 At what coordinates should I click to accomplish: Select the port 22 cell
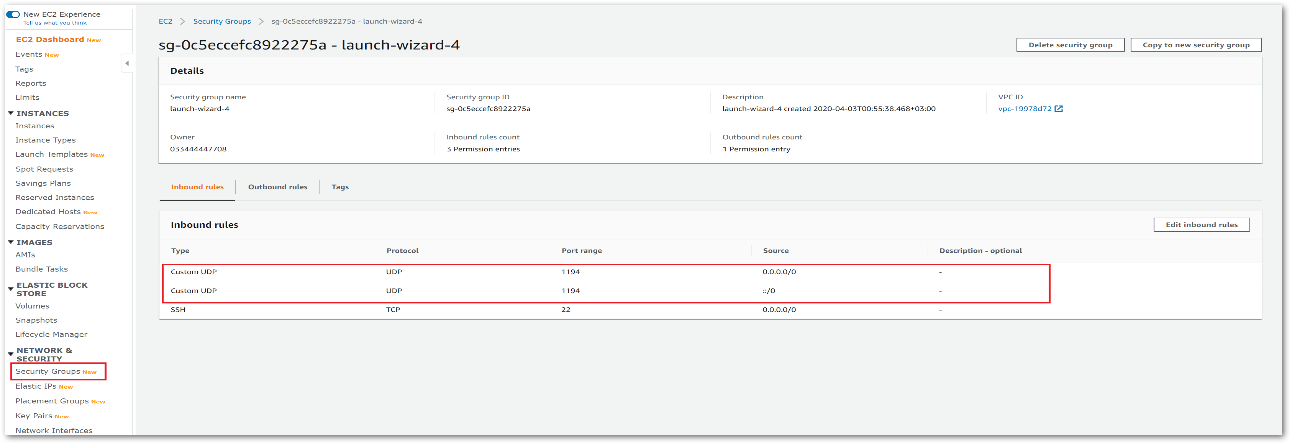566,310
